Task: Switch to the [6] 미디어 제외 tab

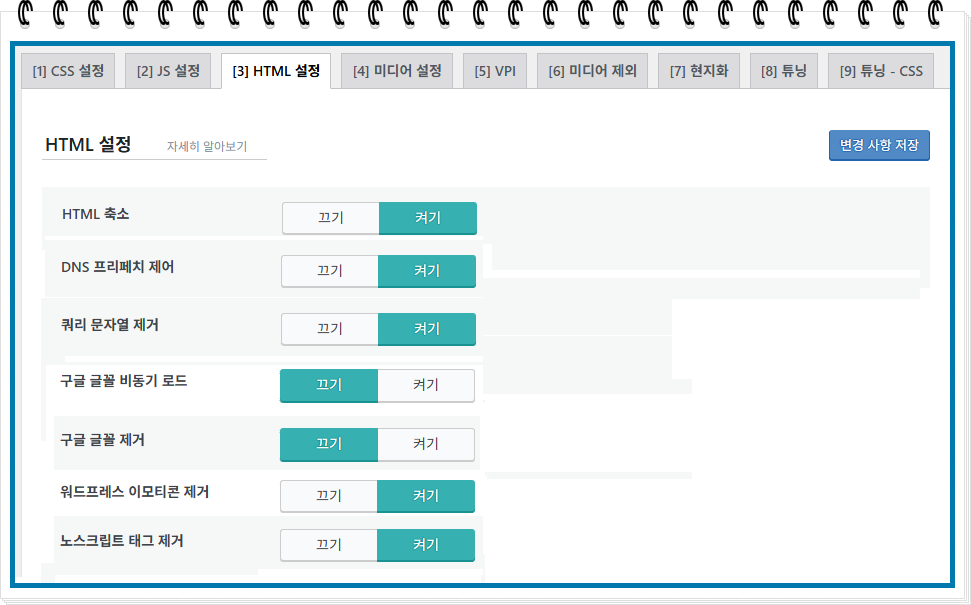Action: click(592, 71)
